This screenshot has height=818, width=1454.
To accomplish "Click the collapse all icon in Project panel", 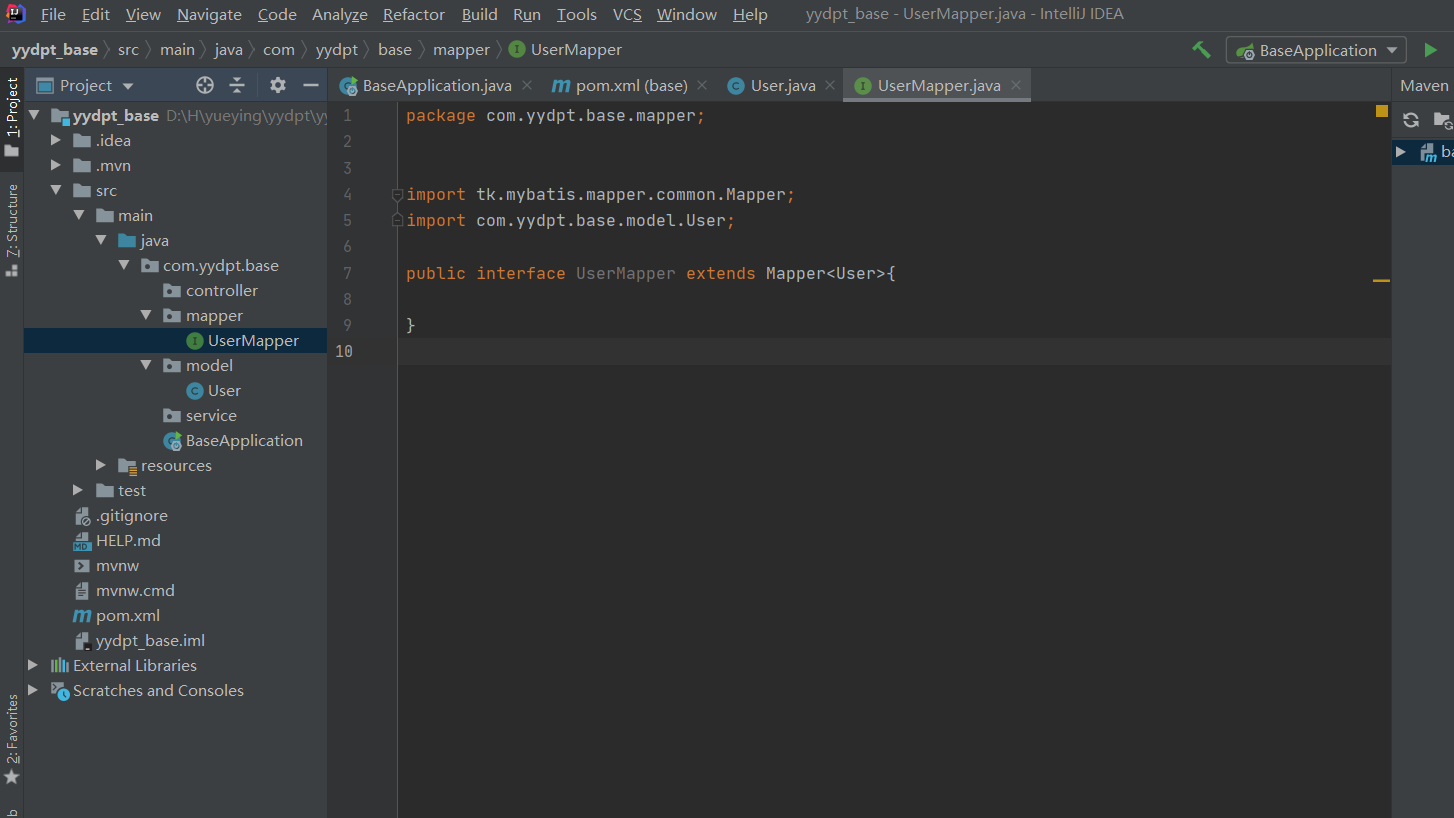I will pyautogui.click(x=237, y=85).
